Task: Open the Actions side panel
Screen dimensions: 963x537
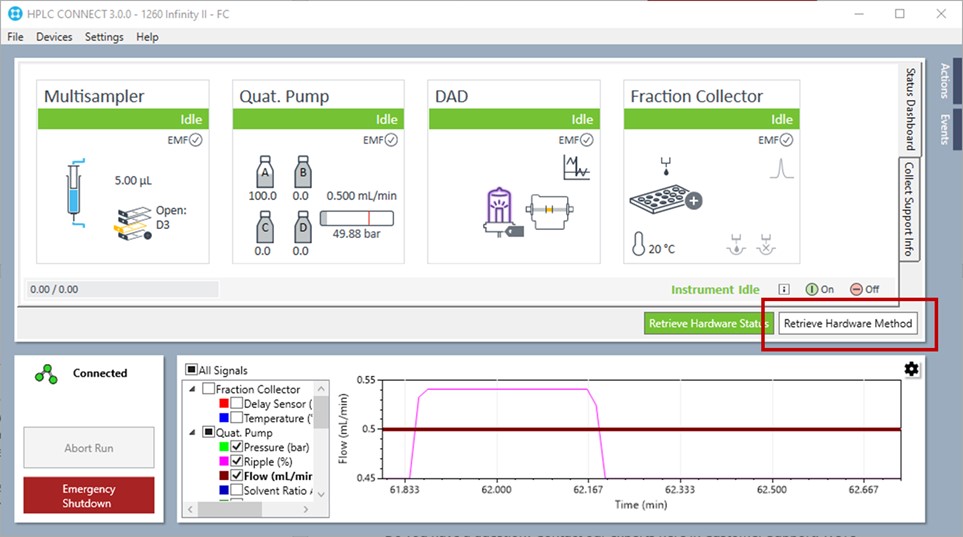Action: 945,80
